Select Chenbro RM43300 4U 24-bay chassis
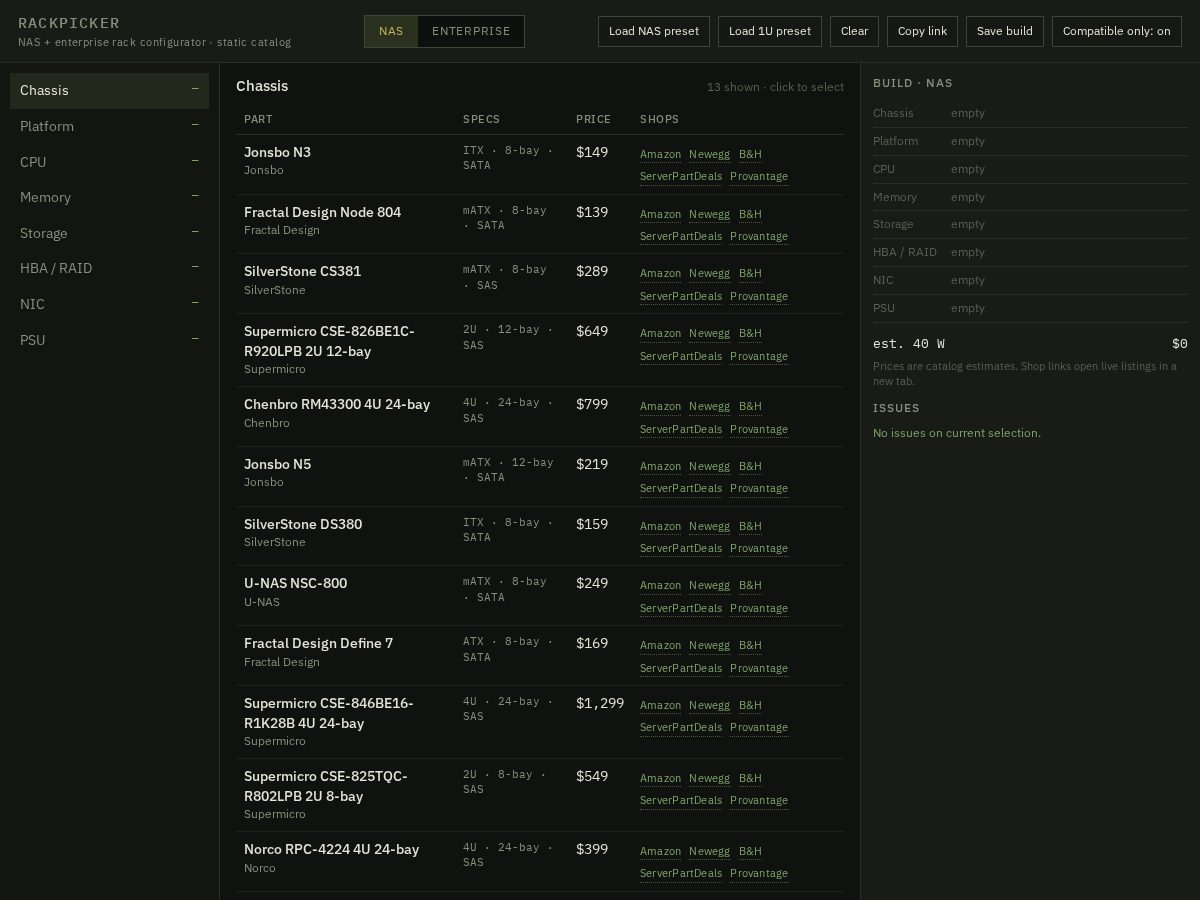 click(540, 416)
